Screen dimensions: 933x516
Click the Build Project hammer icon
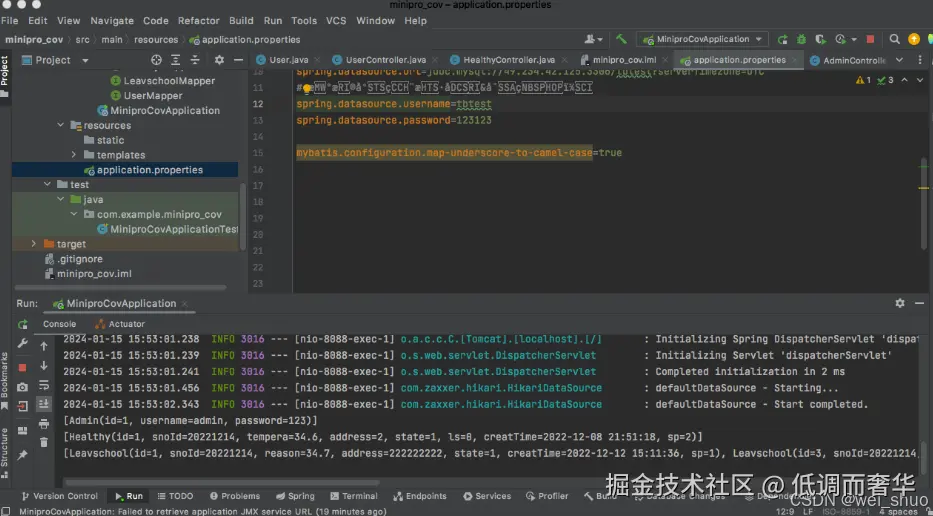(621, 39)
